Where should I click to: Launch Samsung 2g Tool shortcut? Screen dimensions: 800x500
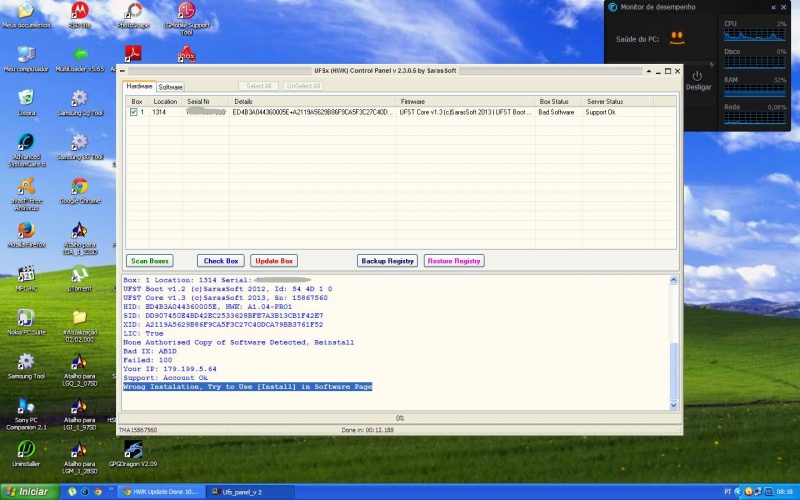[x=80, y=102]
